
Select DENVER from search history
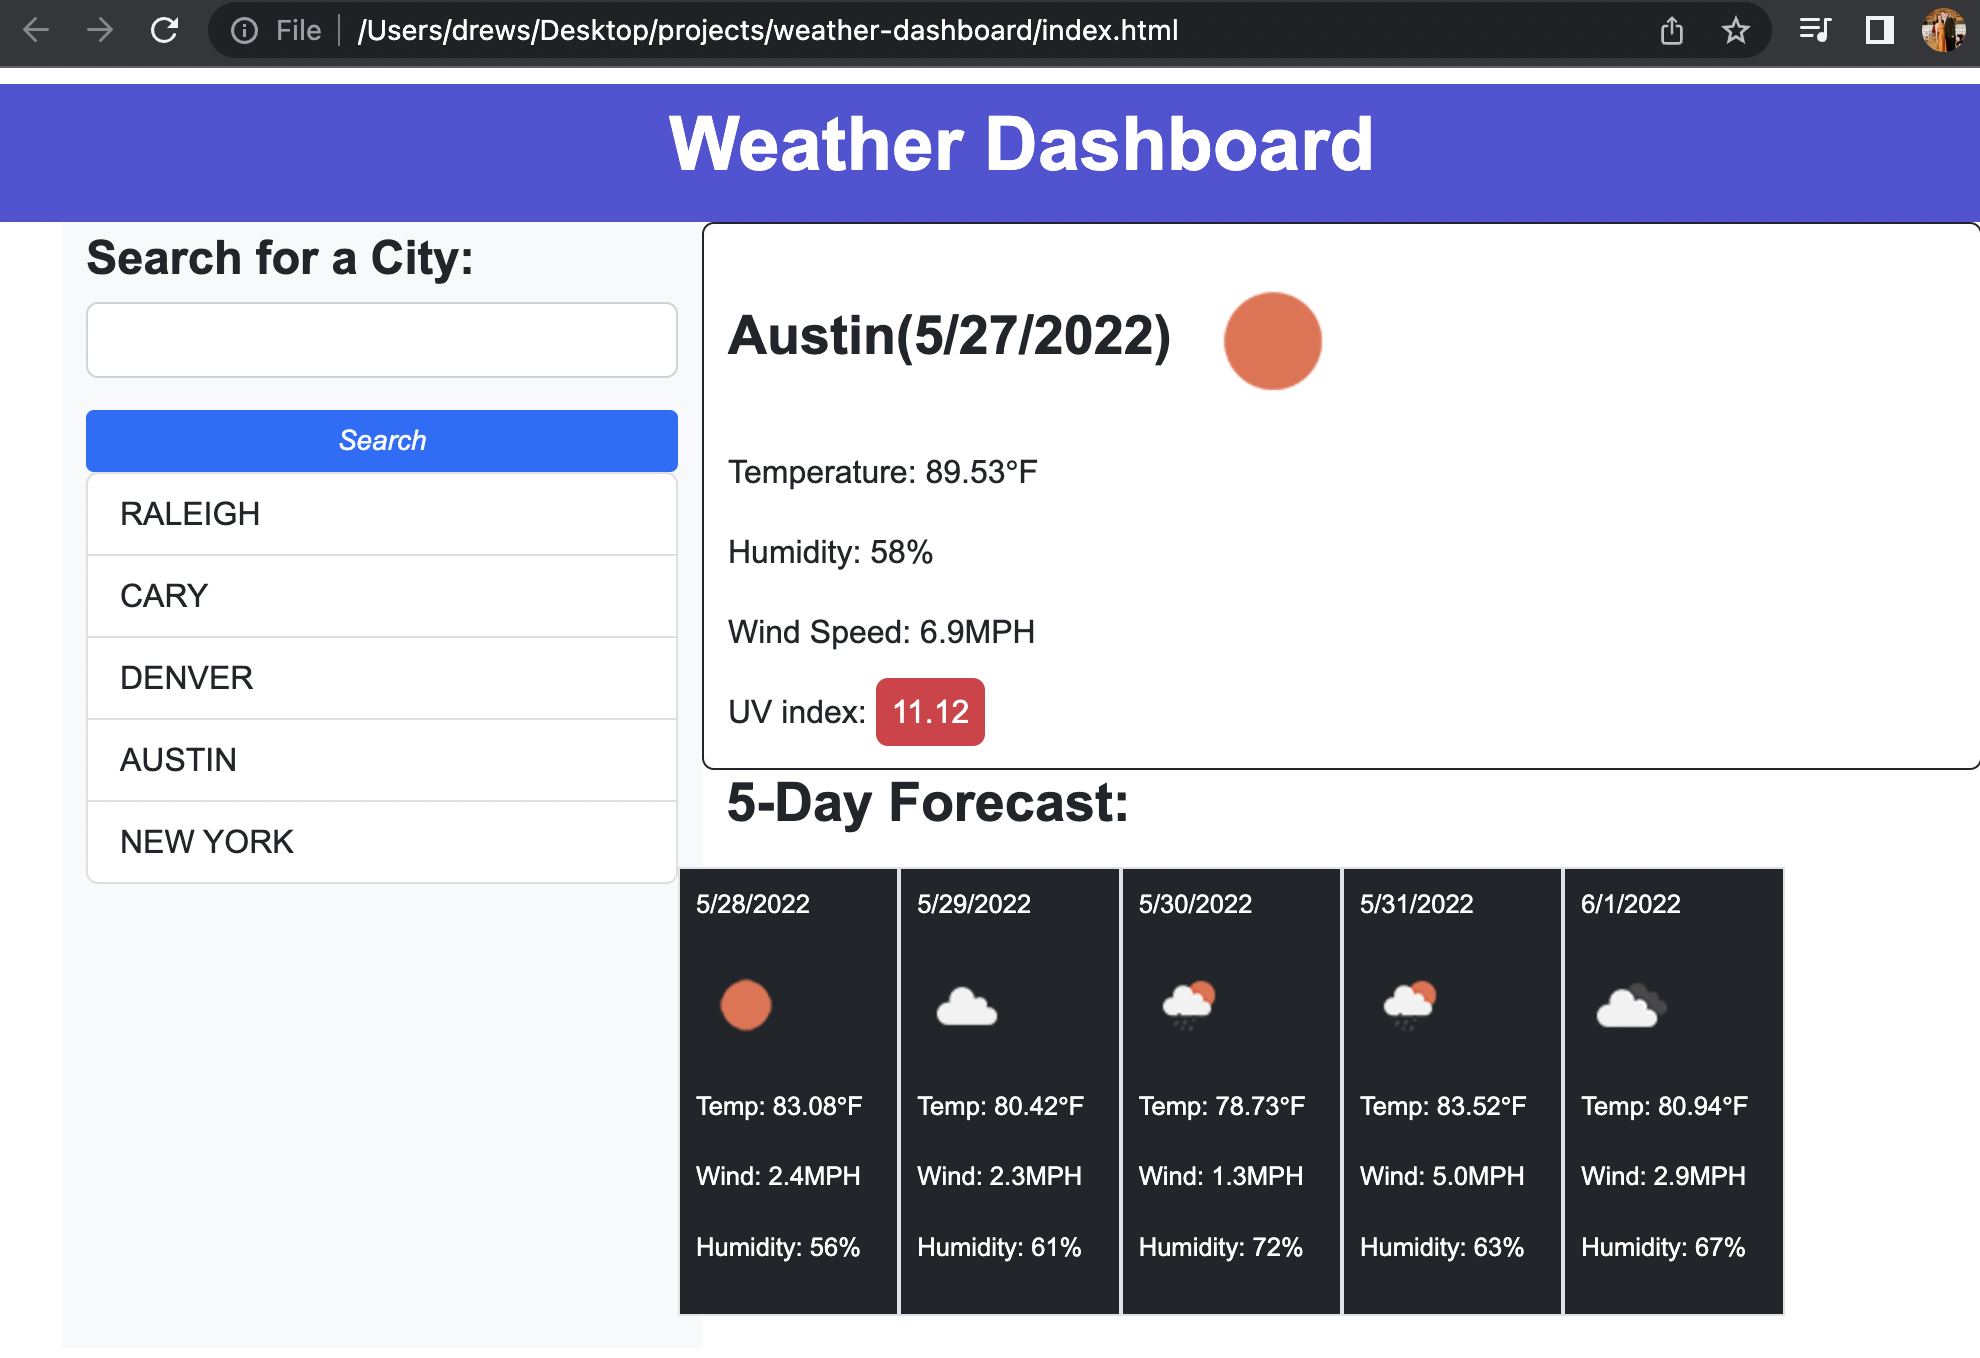pyautogui.click(x=382, y=678)
